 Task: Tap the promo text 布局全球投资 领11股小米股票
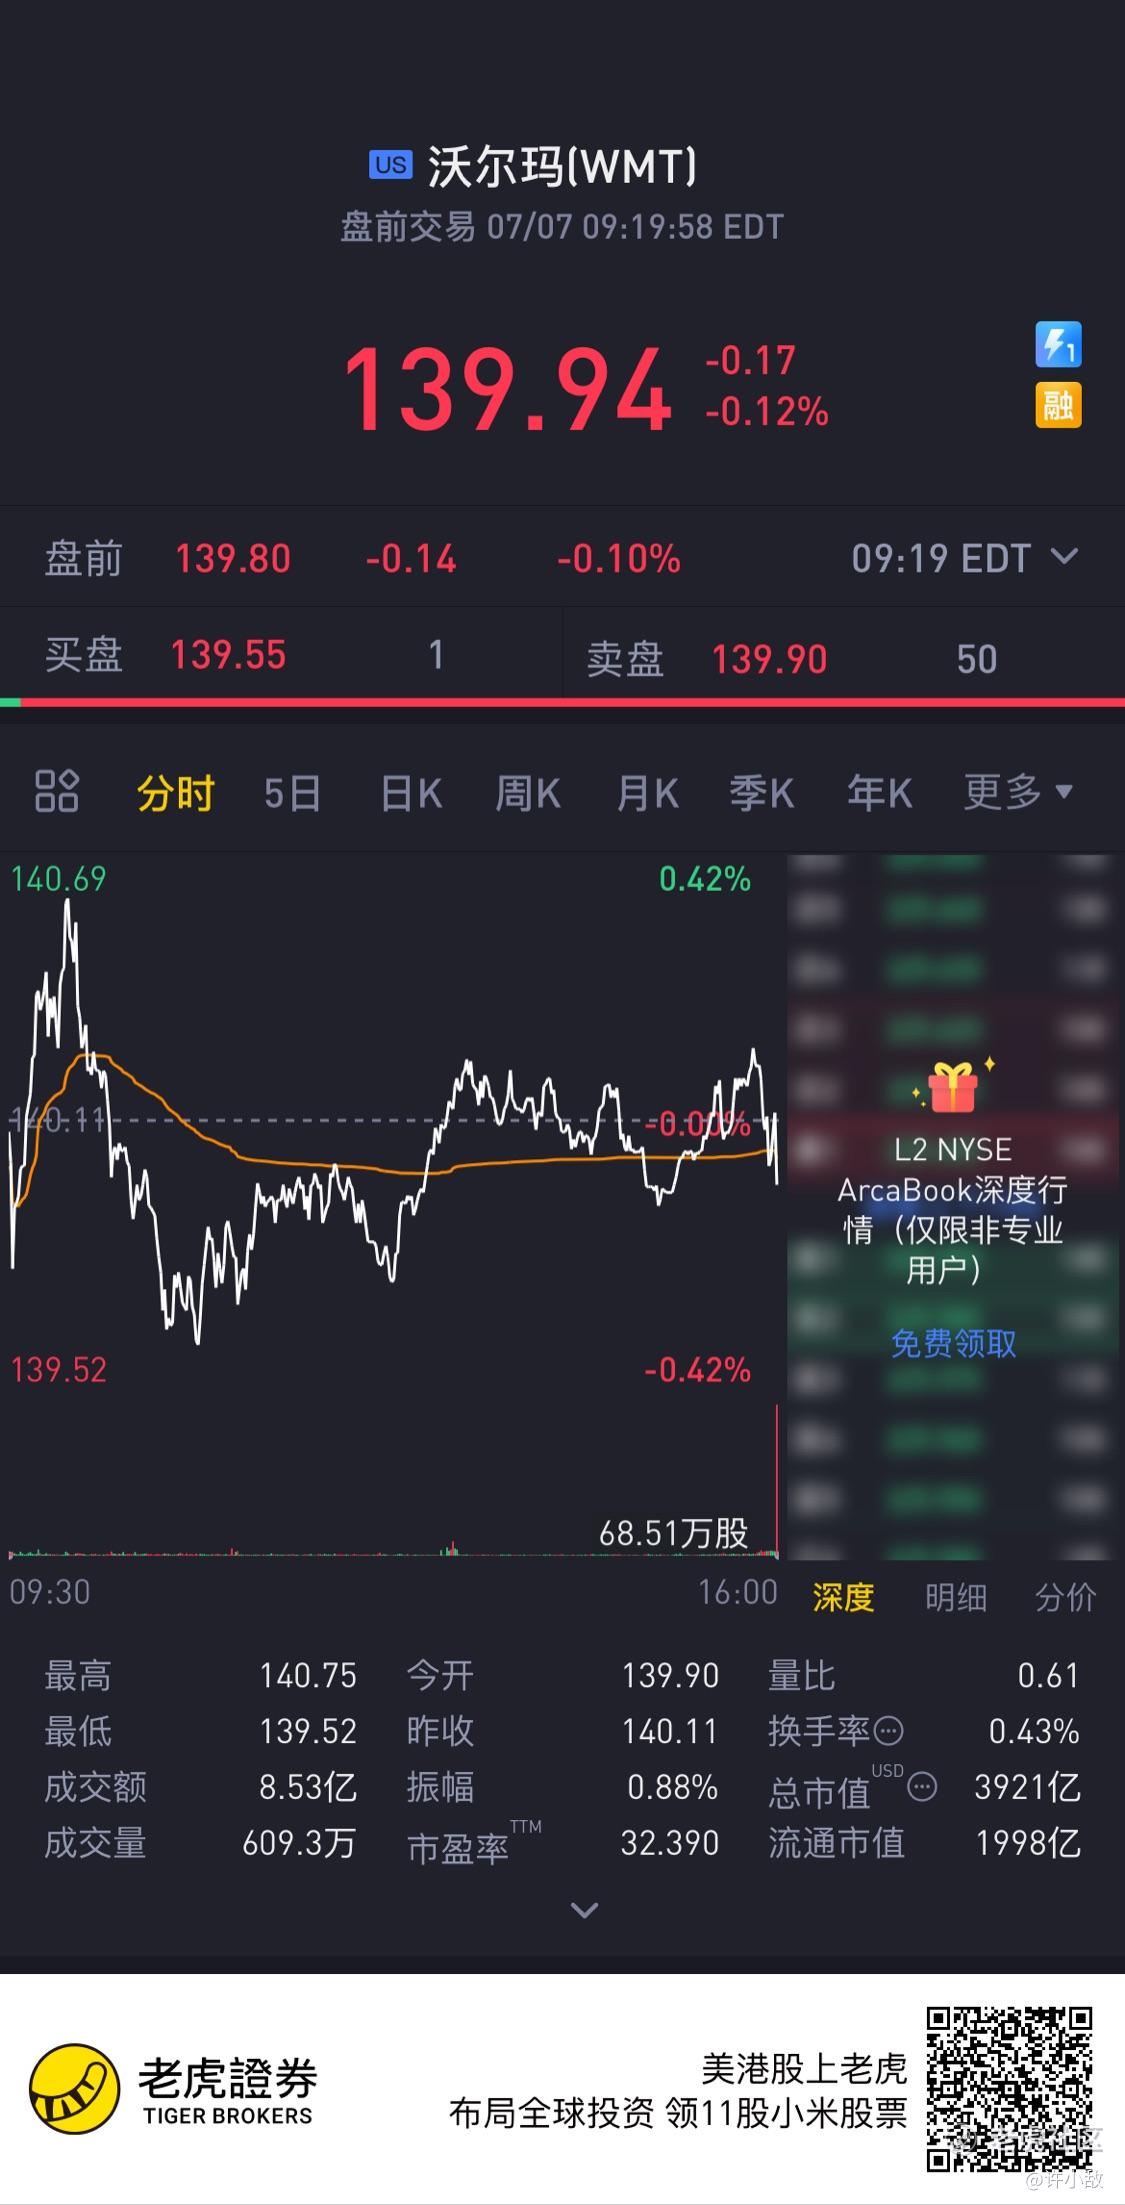[x=678, y=2113]
